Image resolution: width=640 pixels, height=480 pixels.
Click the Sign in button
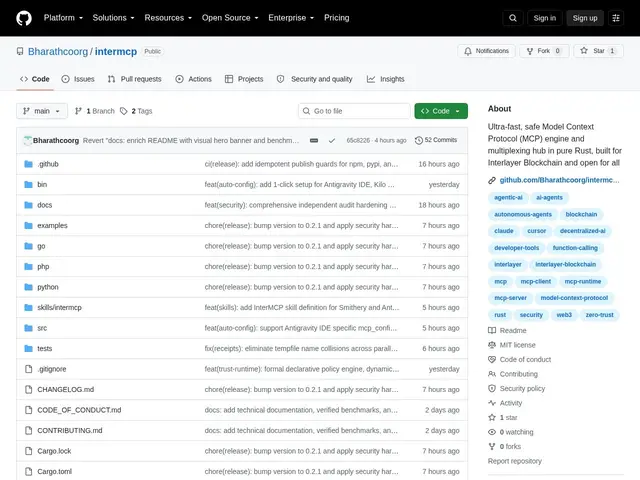(x=544, y=18)
